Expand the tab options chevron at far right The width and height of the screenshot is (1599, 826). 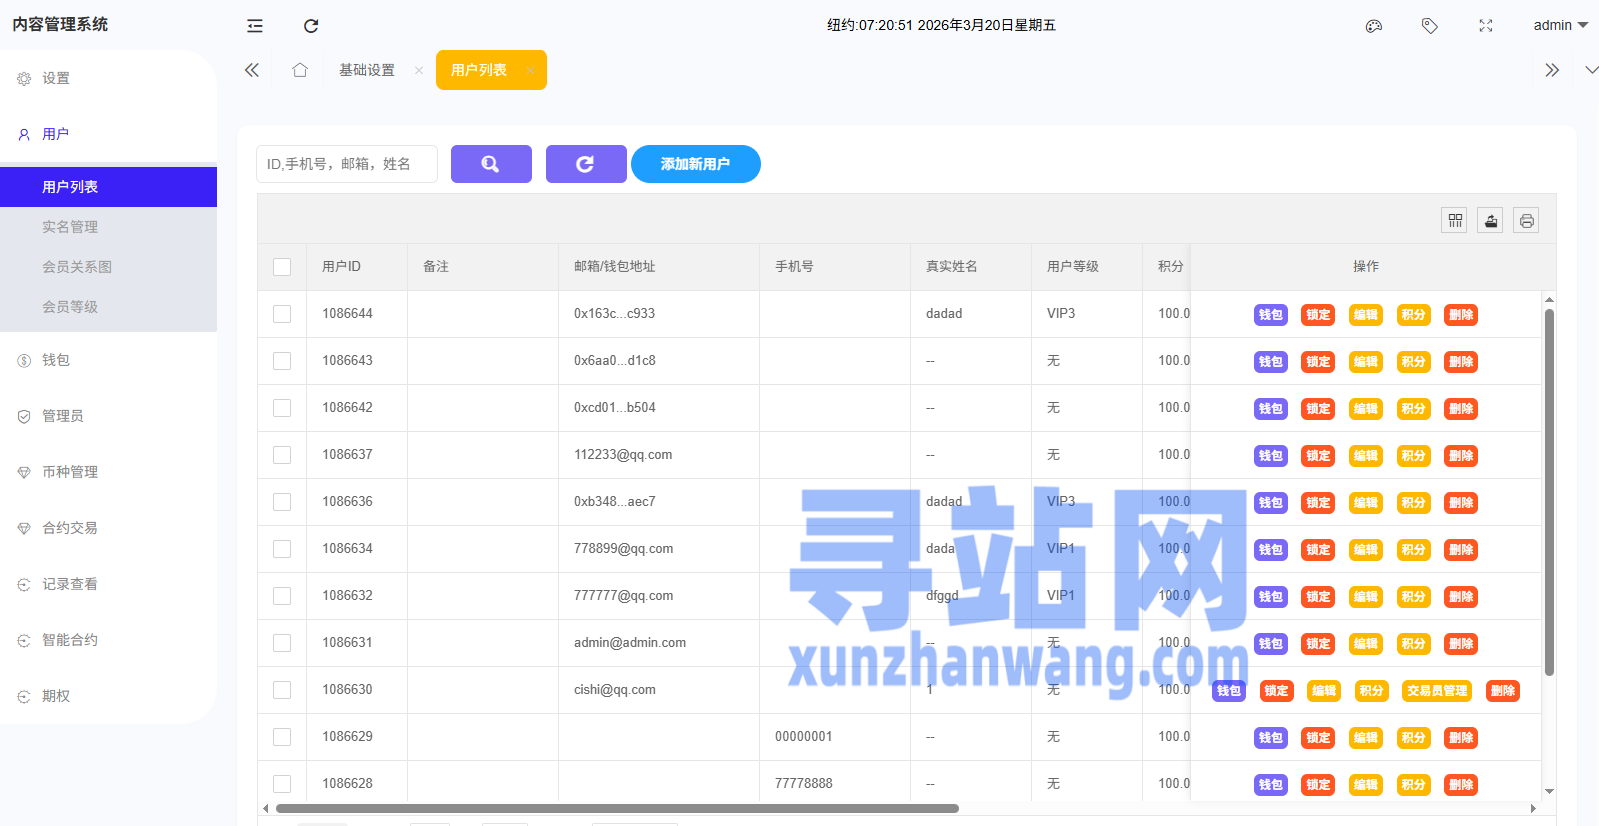[x=1590, y=70]
